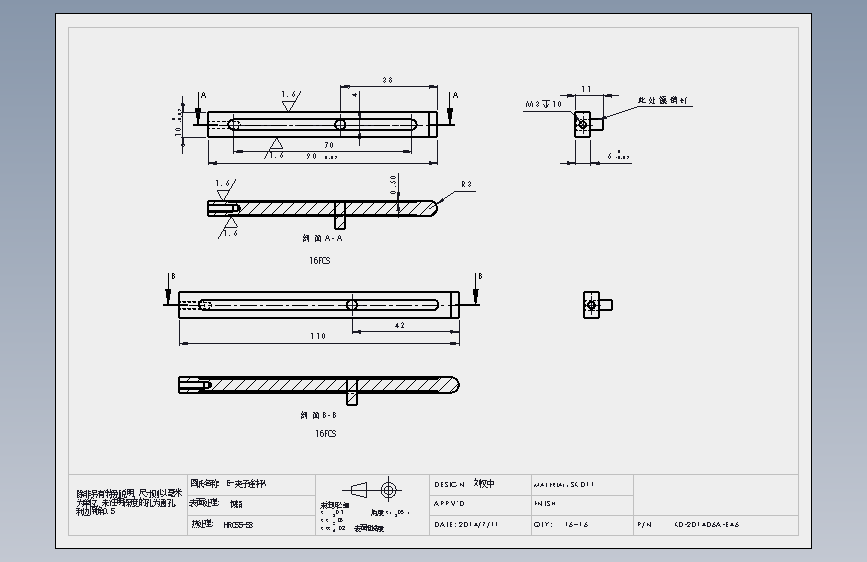This screenshot has width=867, height=562.
Task: Select the 90 overall-length dimension text
Action: (x=312, y=157)
